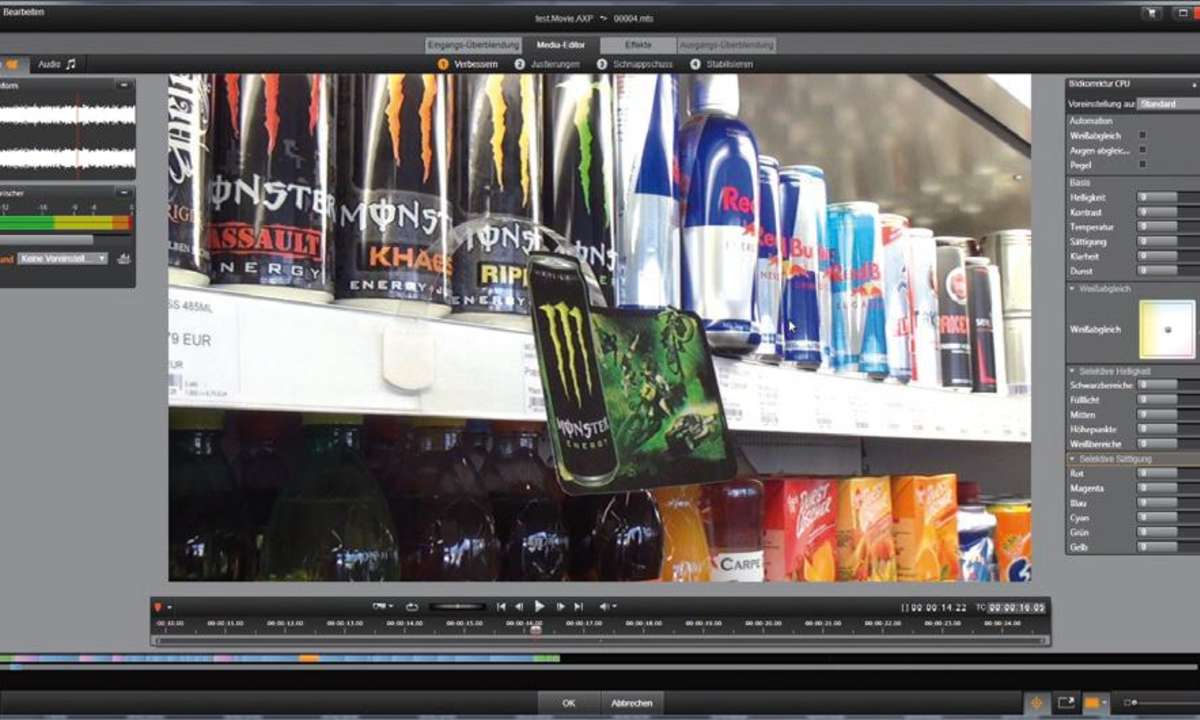
Task: Select the Media-Editor tab
Action: pyautogui.click(x=561, y=45)
